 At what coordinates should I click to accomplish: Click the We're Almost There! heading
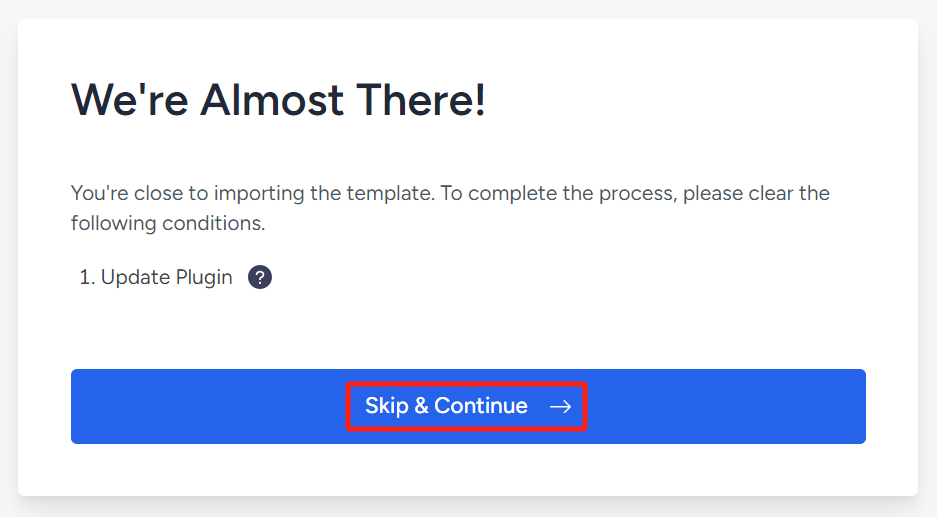278,100
